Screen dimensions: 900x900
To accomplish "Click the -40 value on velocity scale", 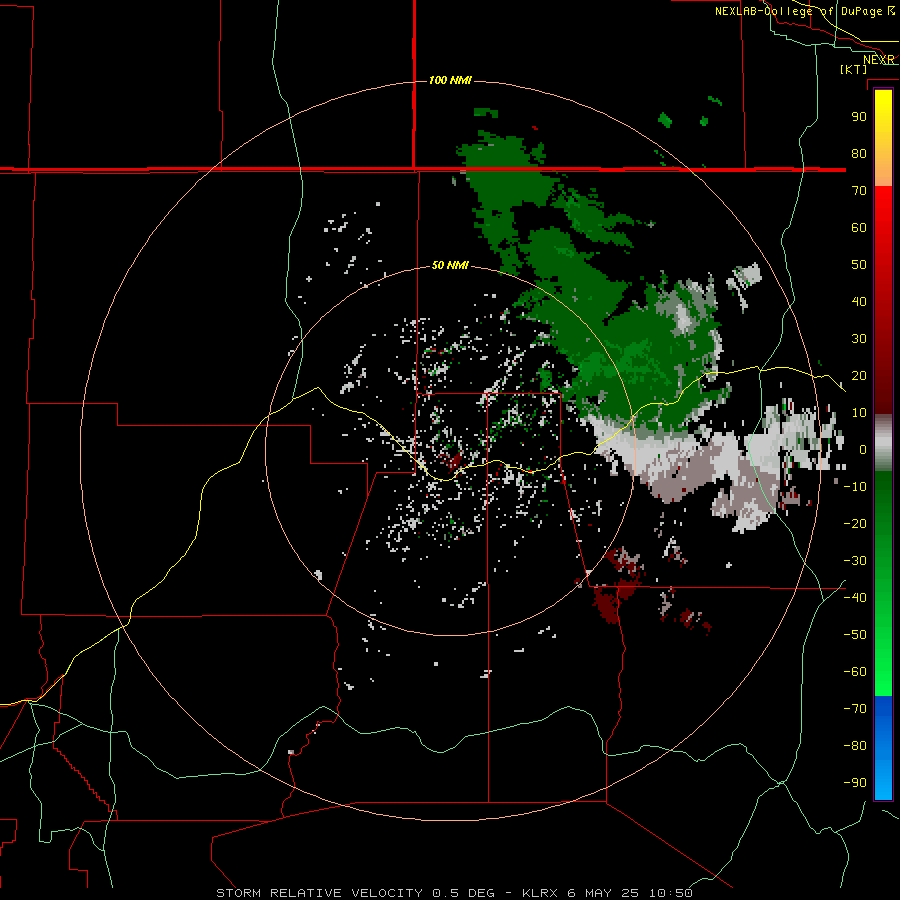I will 855,598.
